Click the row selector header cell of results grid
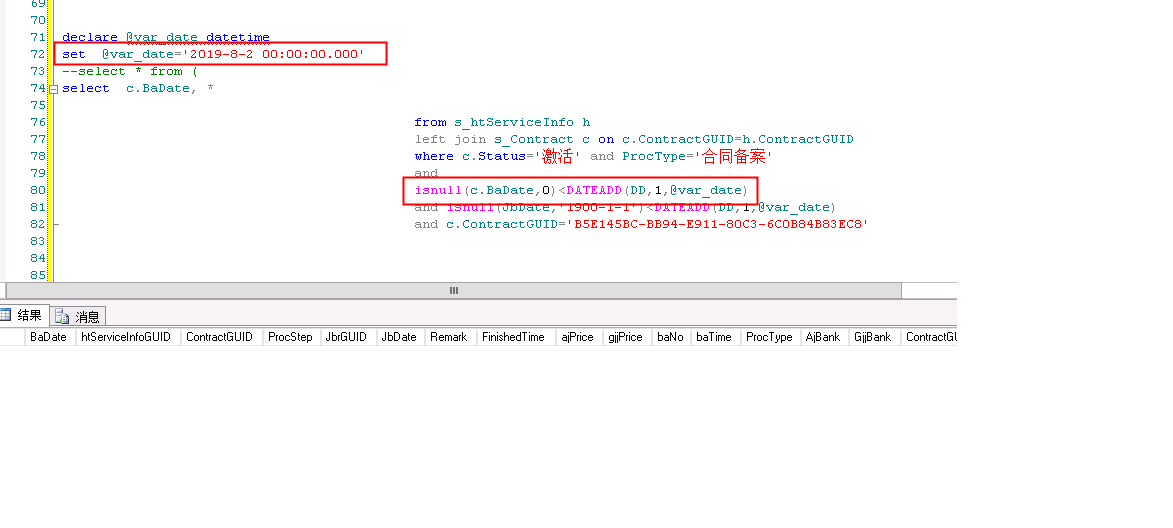 pos(13,337)
